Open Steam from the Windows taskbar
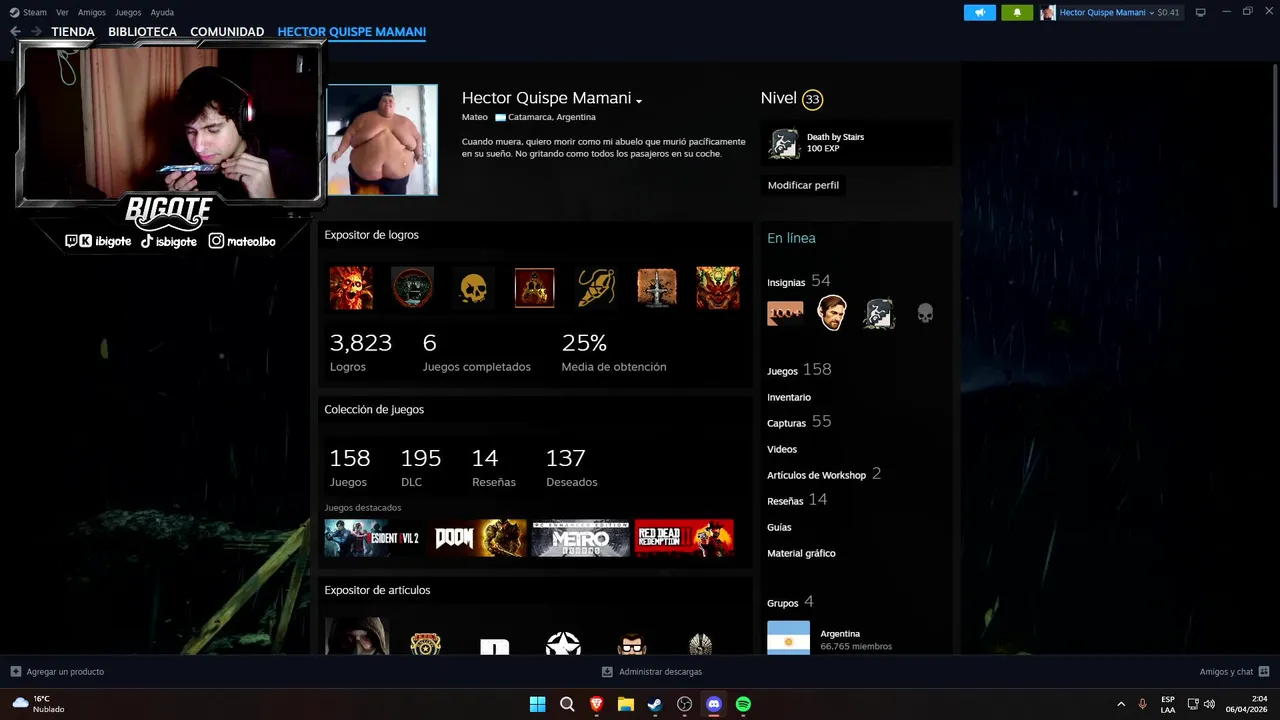1280x720 pixels. (x=655, y=704)
